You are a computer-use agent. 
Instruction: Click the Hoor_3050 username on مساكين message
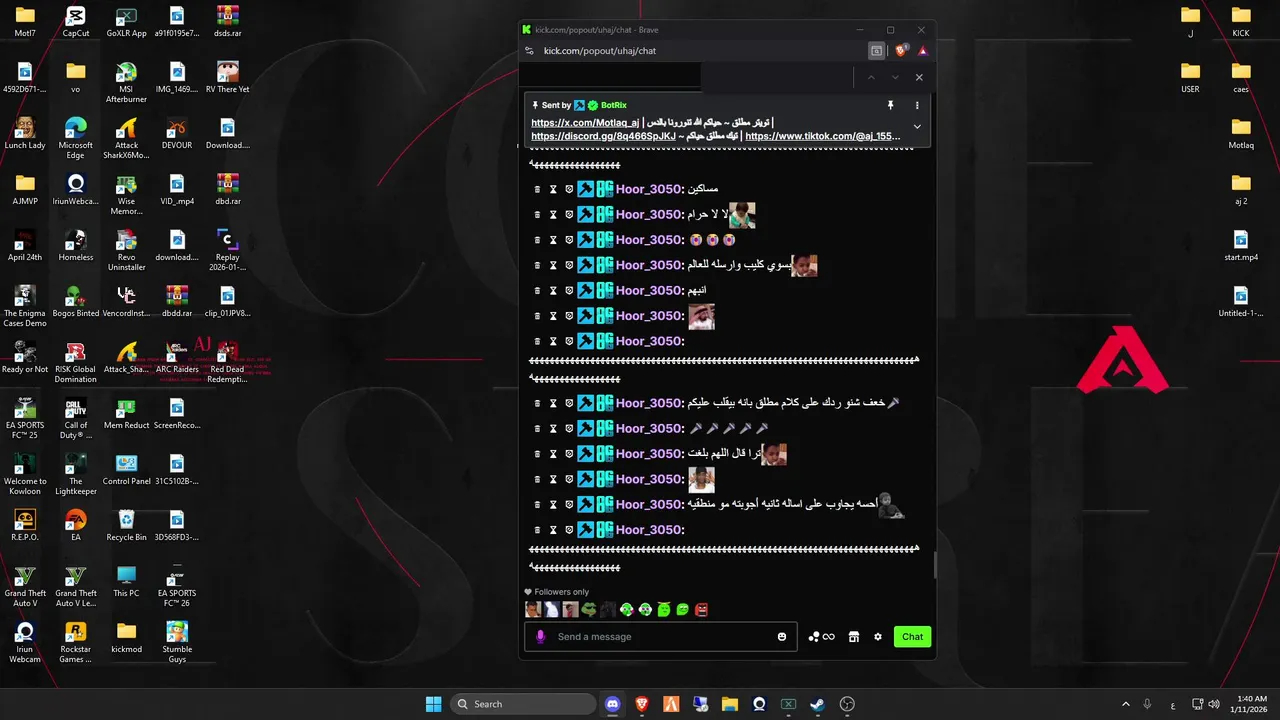tap(648, 189)
